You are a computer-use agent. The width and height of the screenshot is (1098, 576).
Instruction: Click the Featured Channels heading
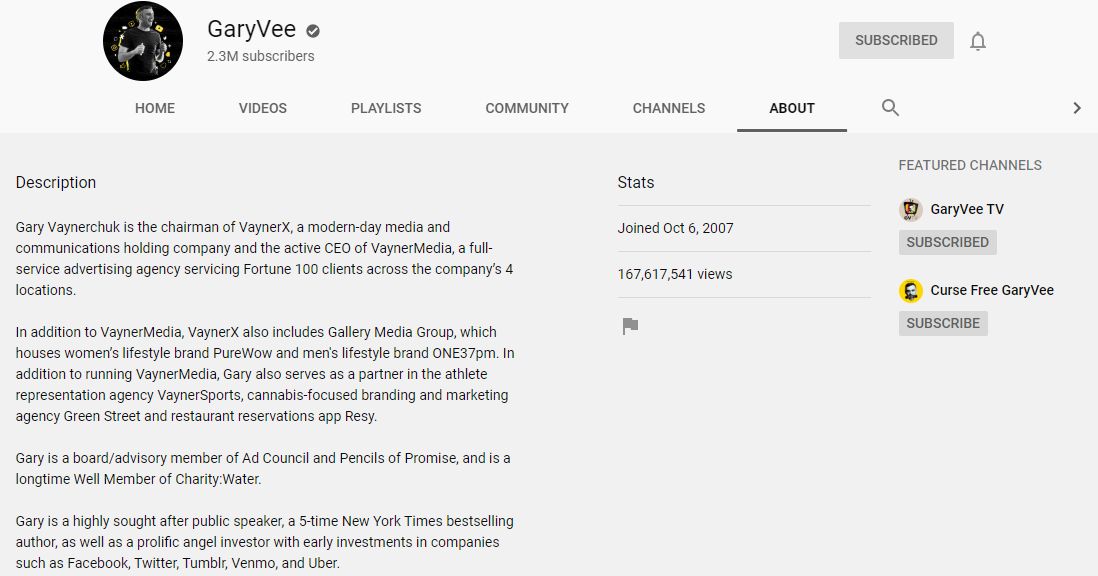(970, 165)
